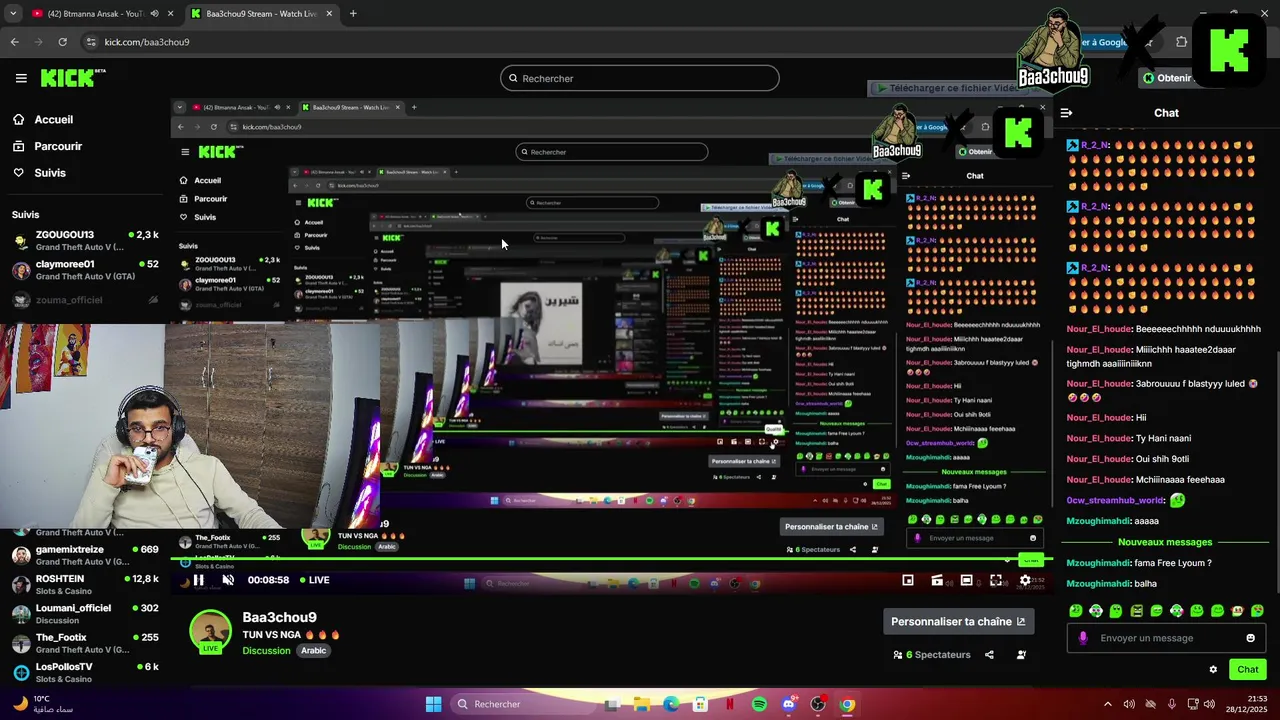Open claymoree01 followed channel

(85, 270)
